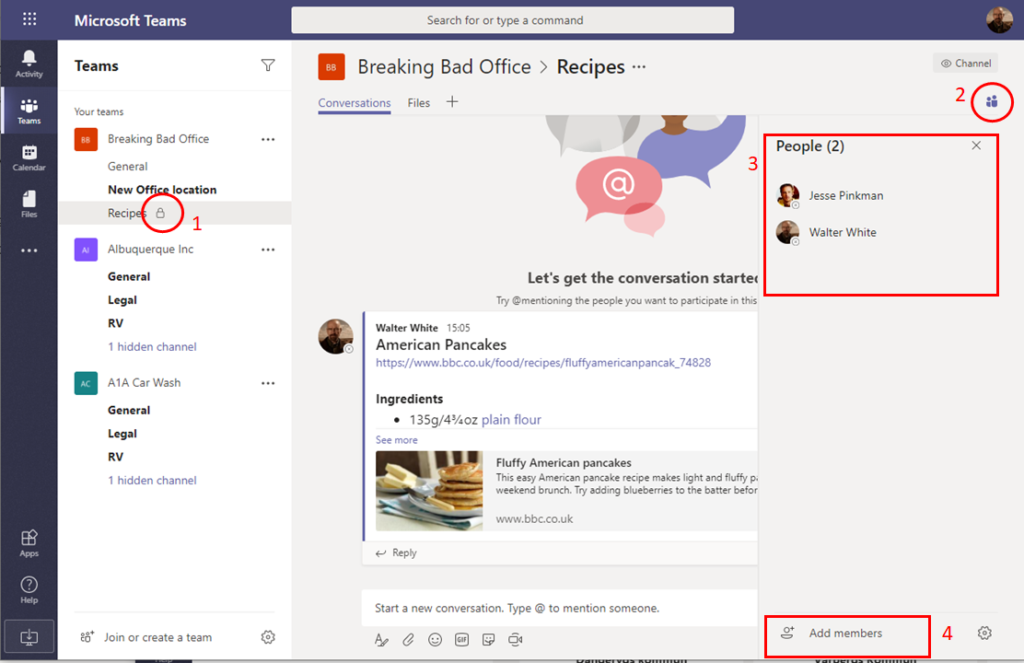Switch to the Files tab
This screenshot has width=1024, height=663.
[419, 103]
